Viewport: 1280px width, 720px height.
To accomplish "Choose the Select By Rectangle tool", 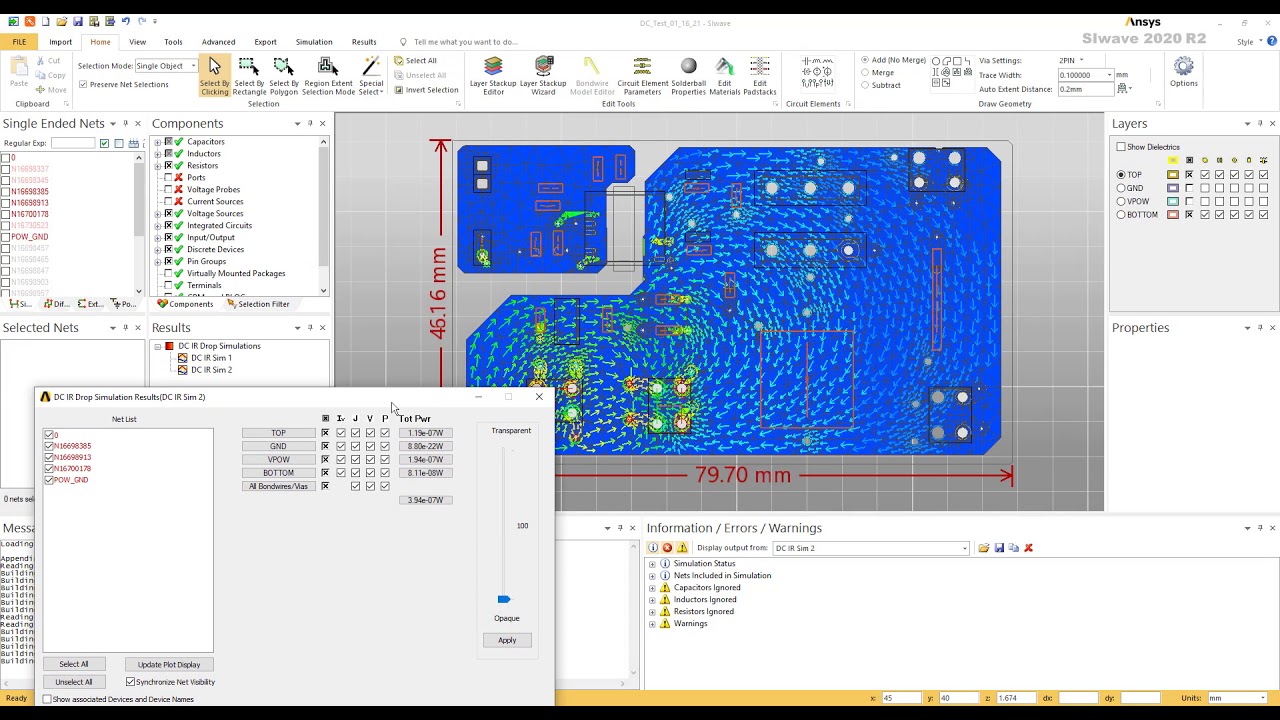I will pyautogui.click(x=249, y=76).
